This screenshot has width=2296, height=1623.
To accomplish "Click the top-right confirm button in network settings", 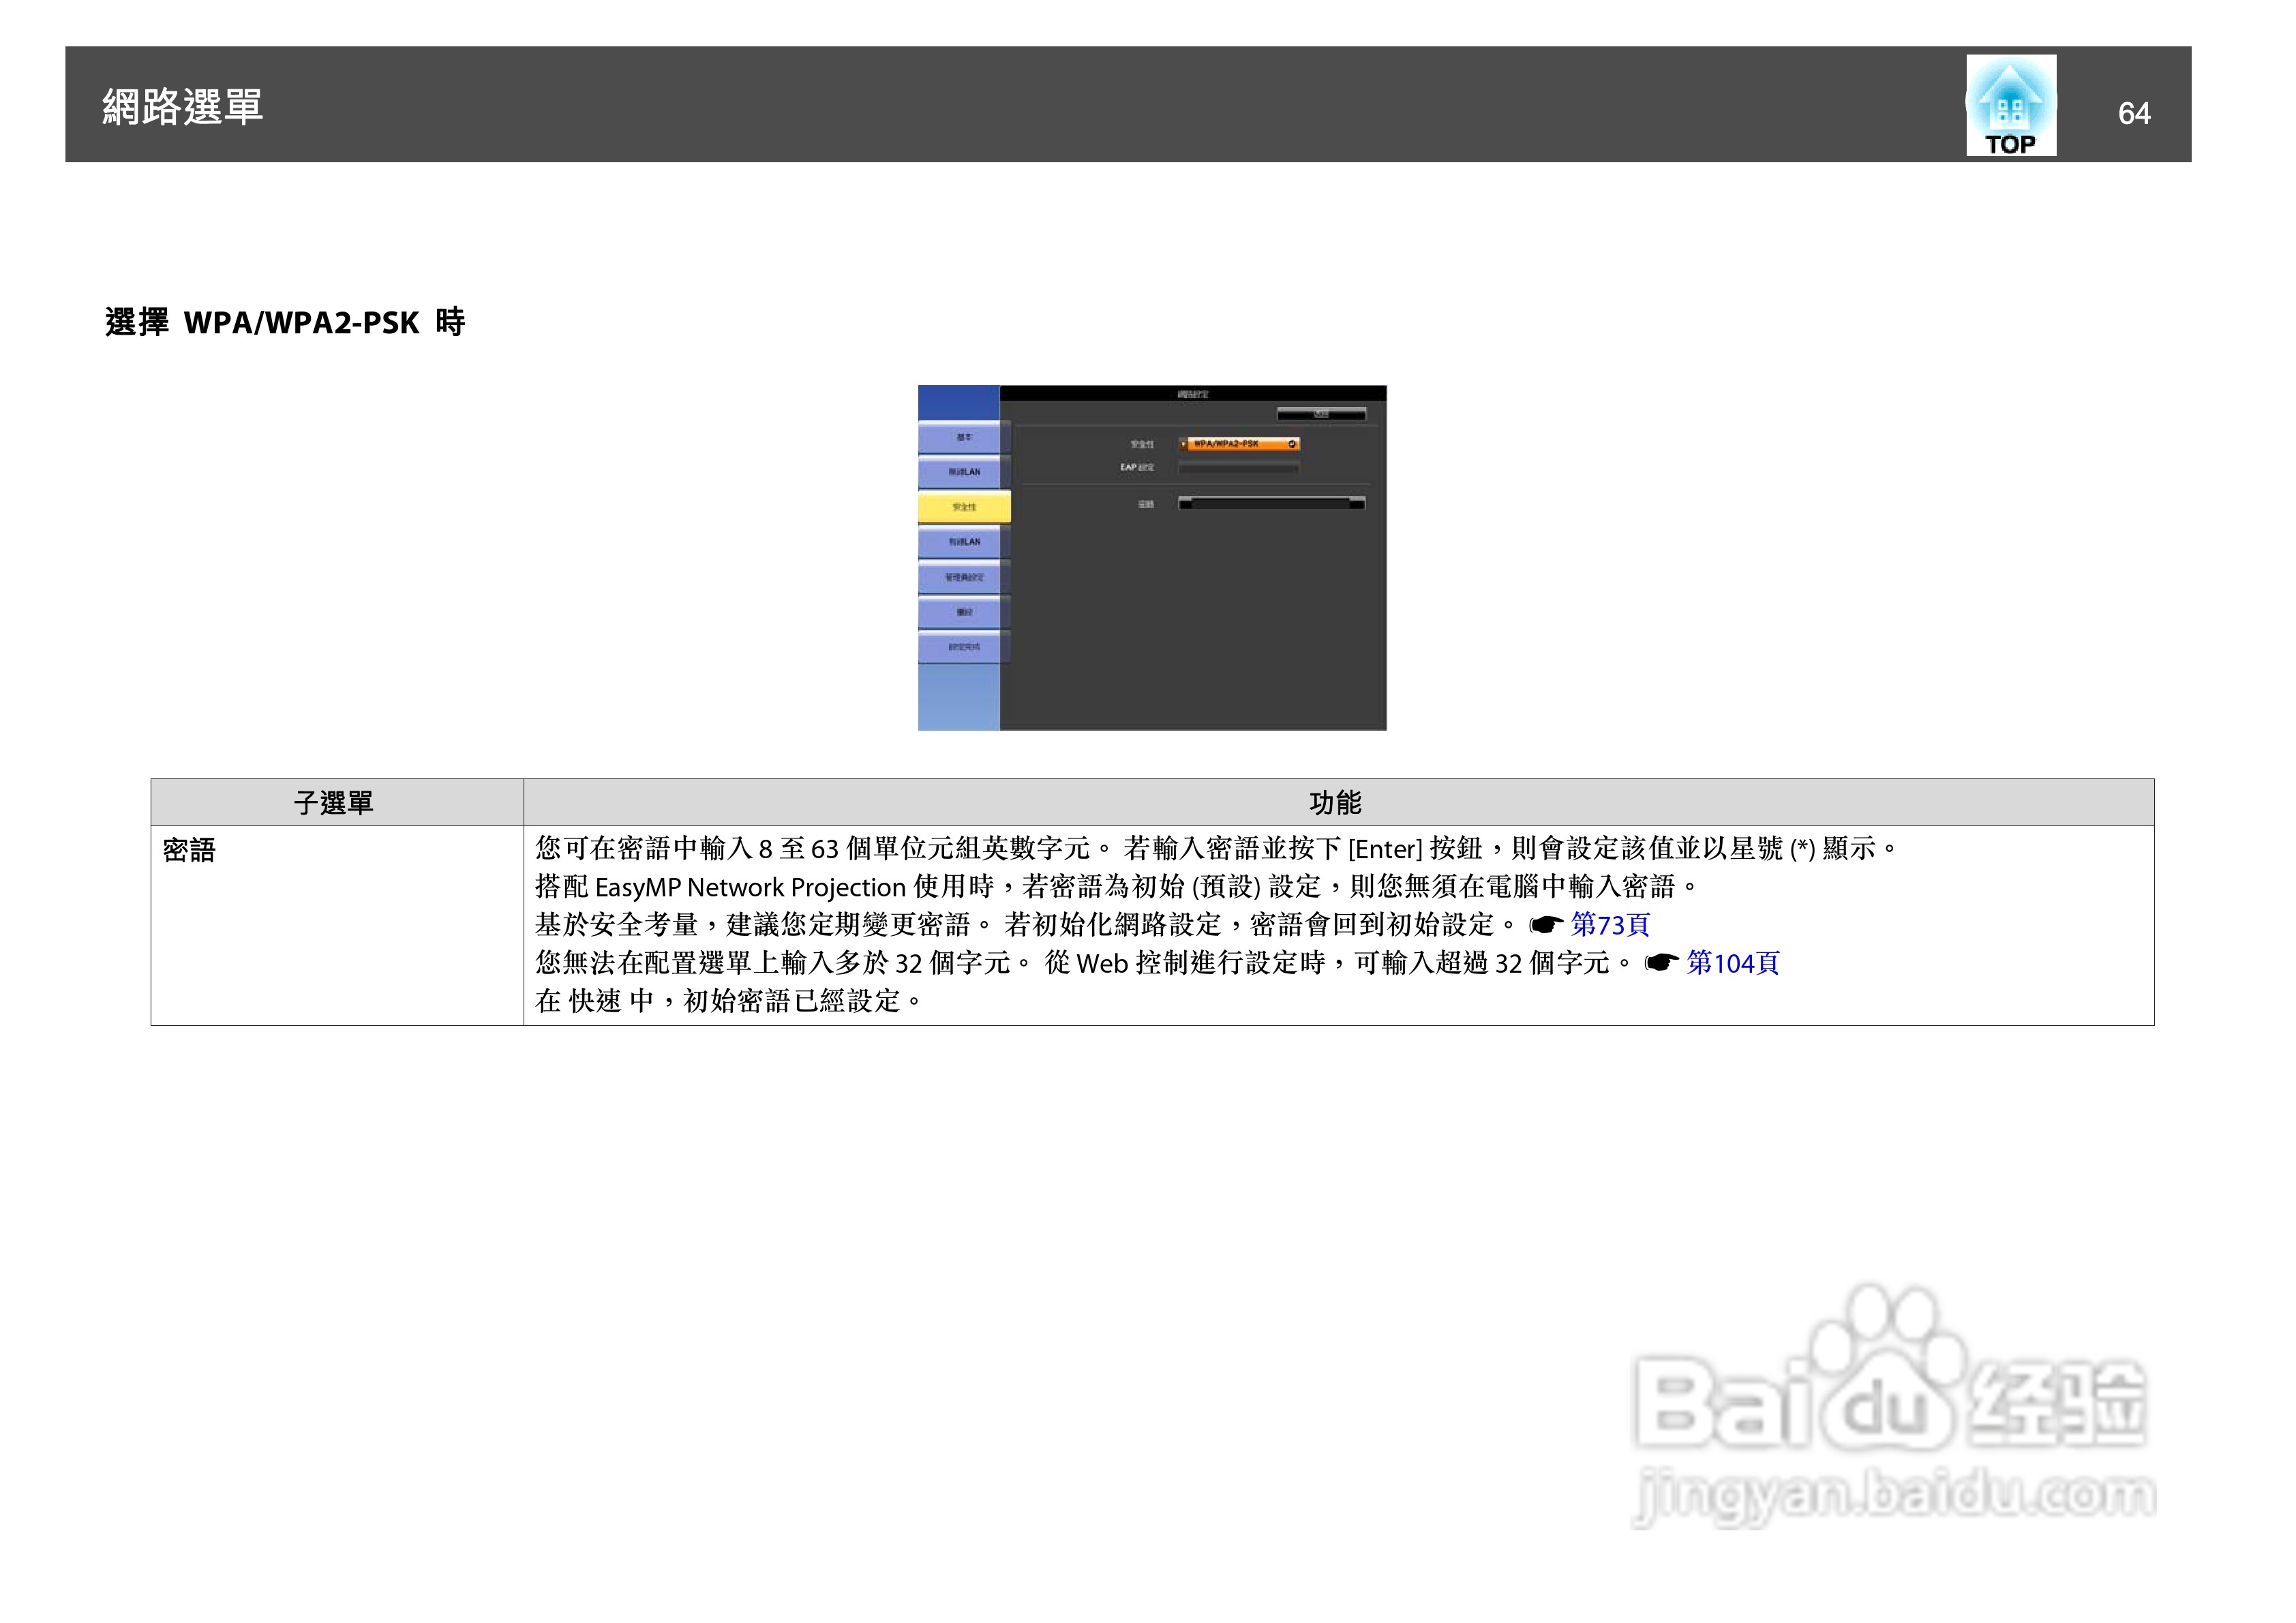I will 1322,413.
